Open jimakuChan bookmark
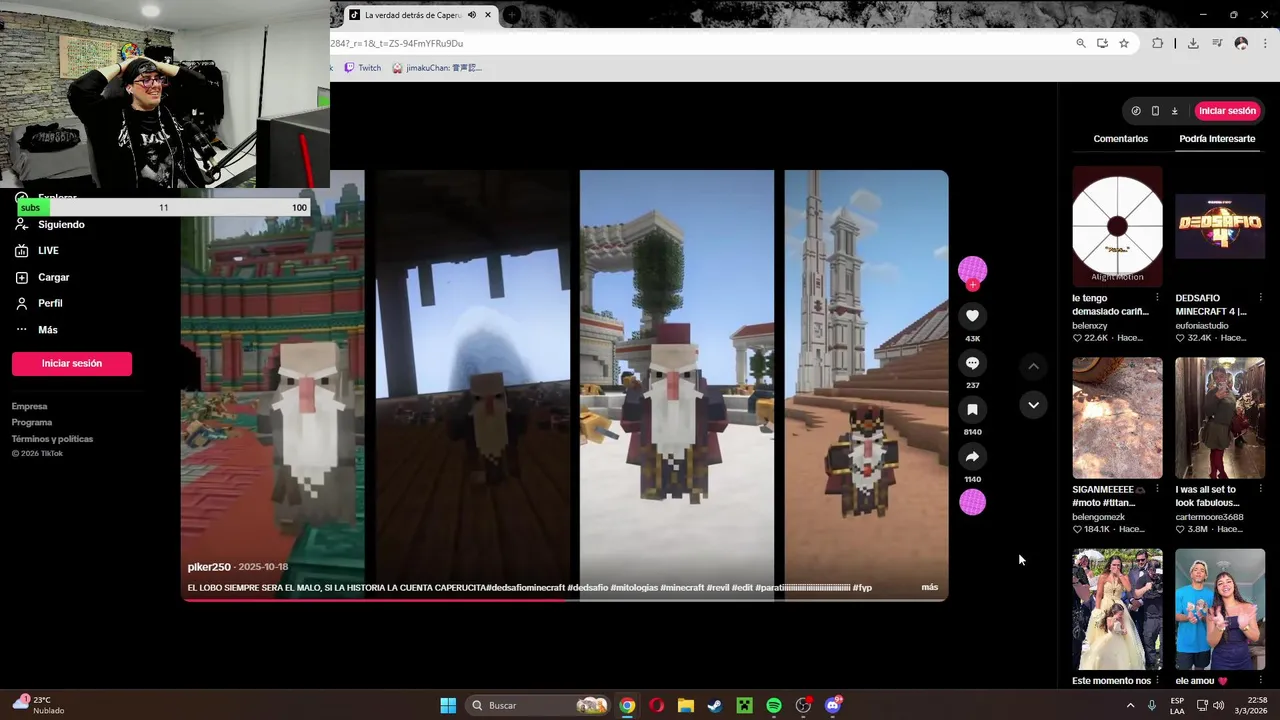Screen dimensions: 1280x720 pos(437,68)
